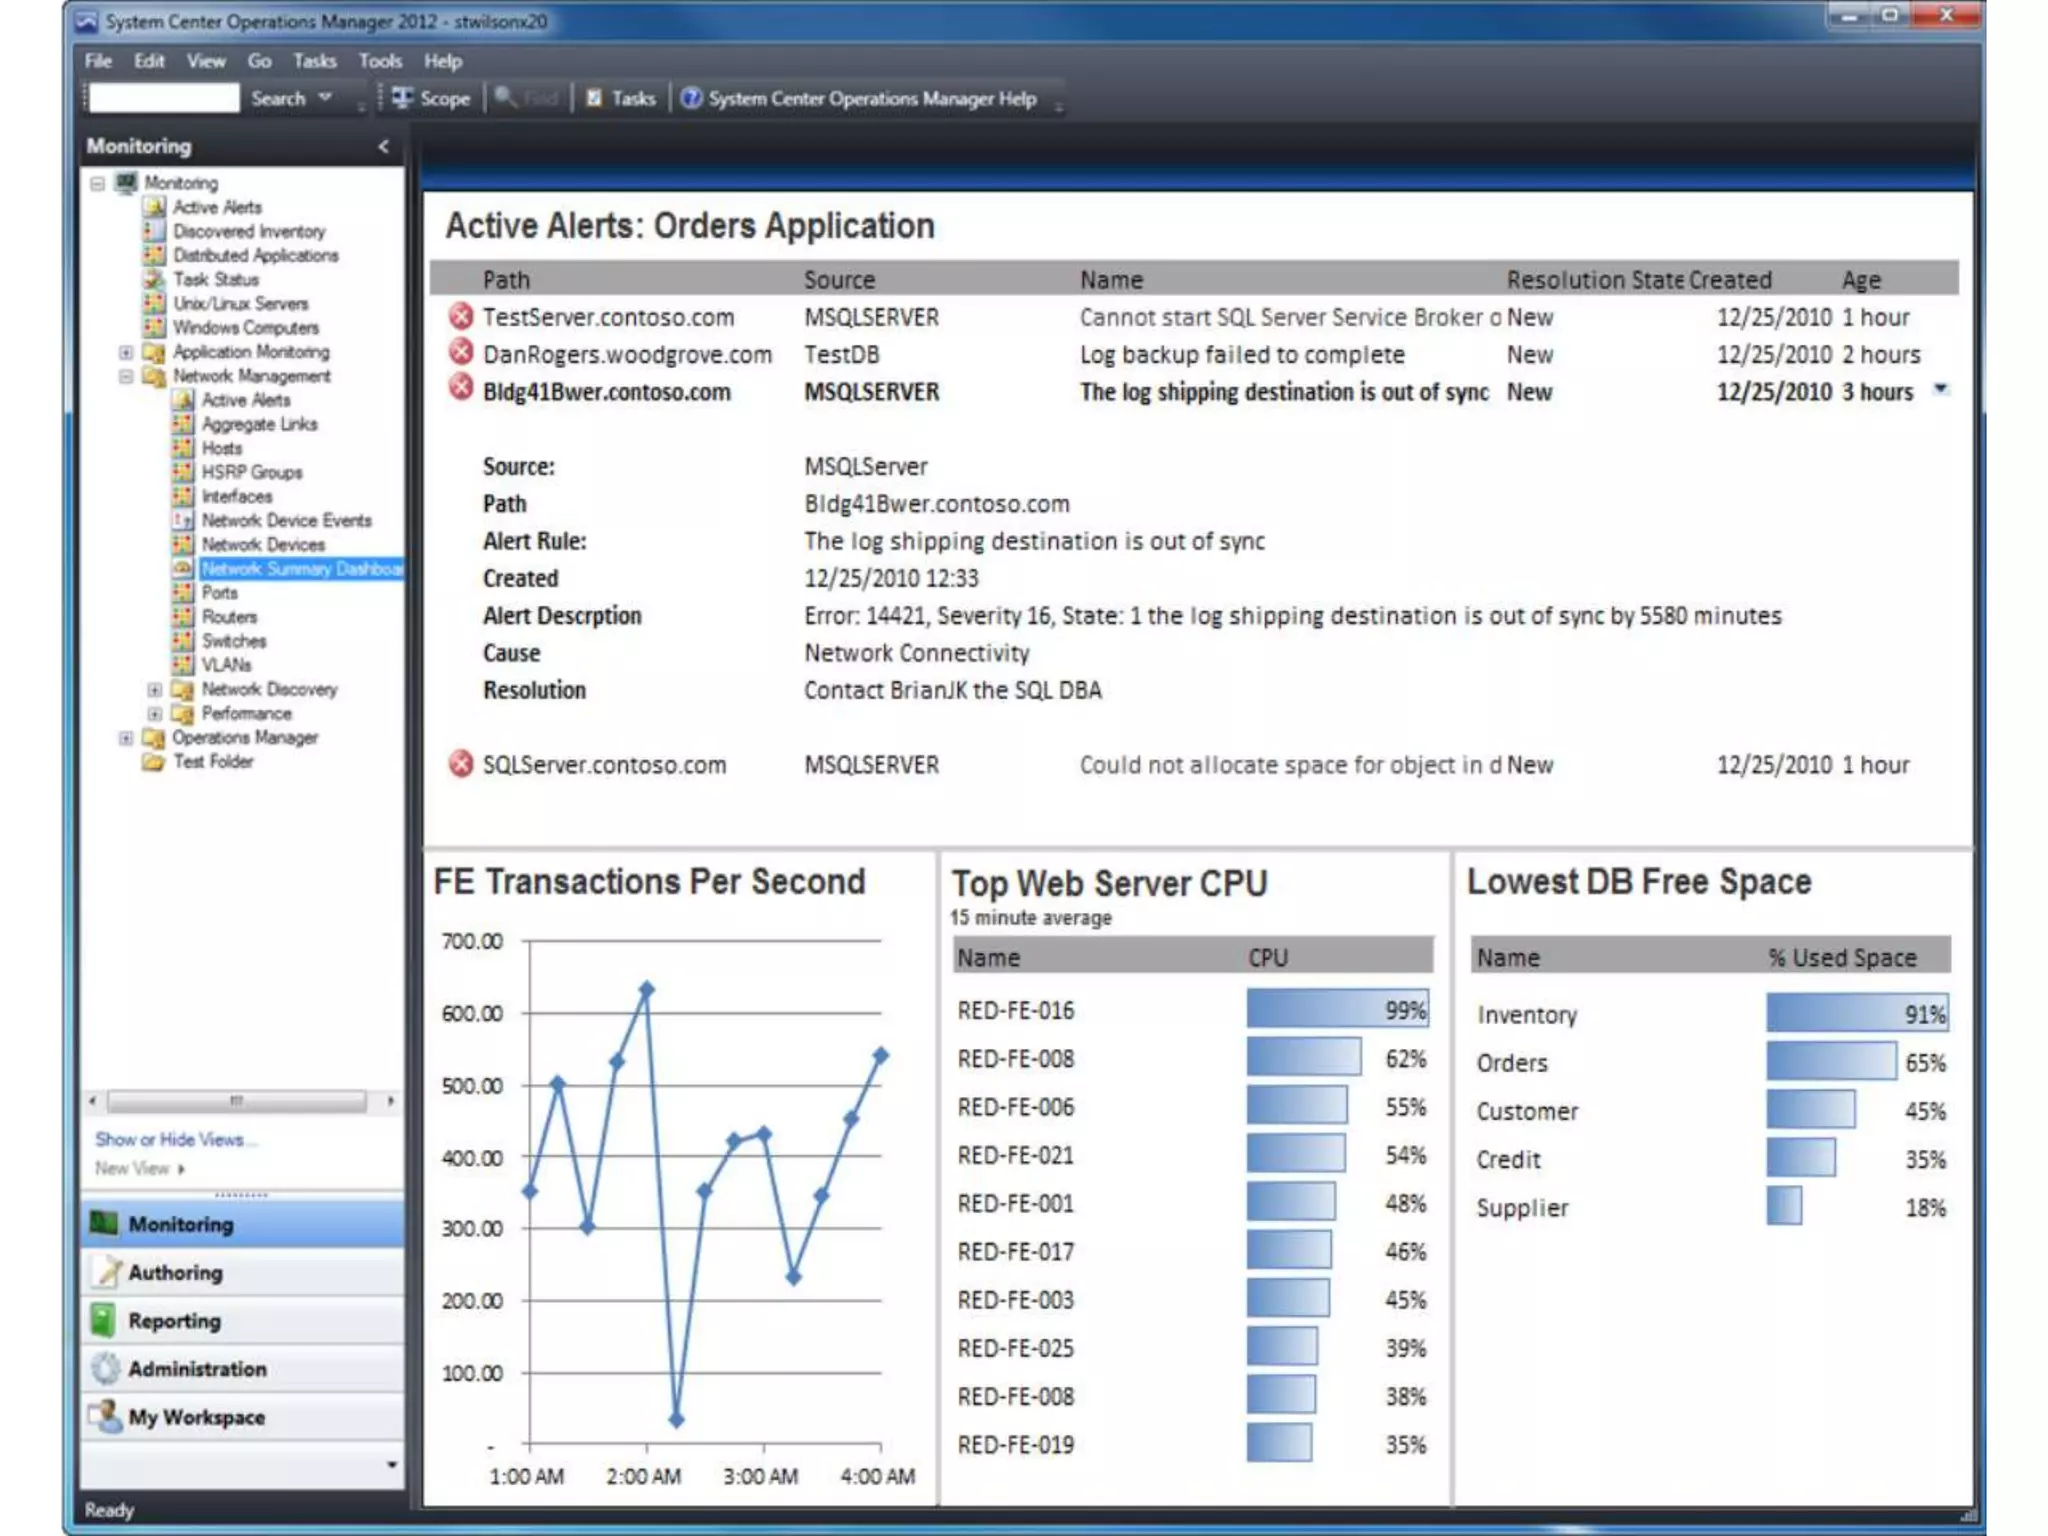Collapse the expanded Bldg41Bwer alert details

click(x=1940, y=389)
